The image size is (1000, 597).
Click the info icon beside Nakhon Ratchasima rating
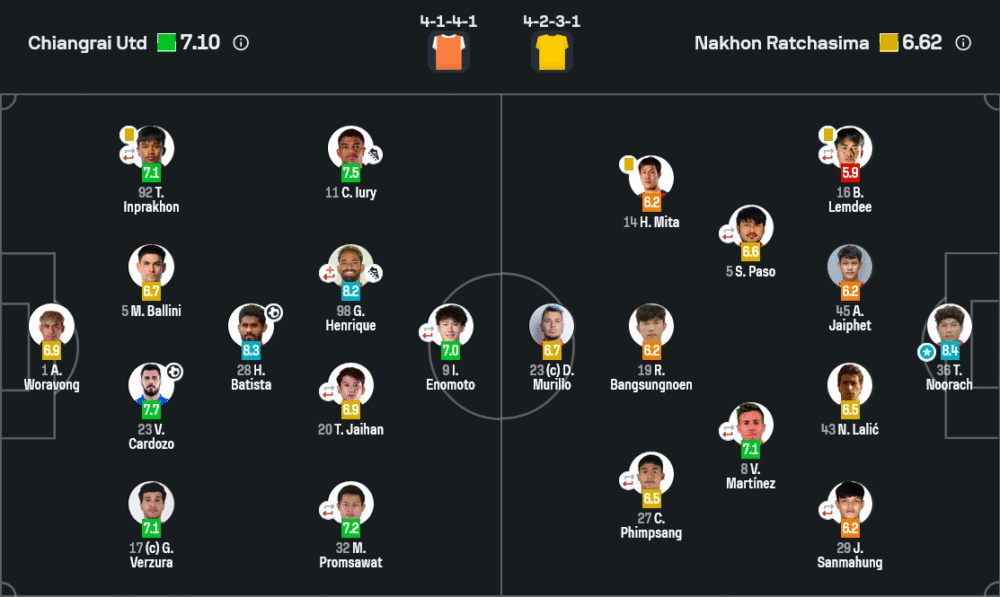(963, 43)
